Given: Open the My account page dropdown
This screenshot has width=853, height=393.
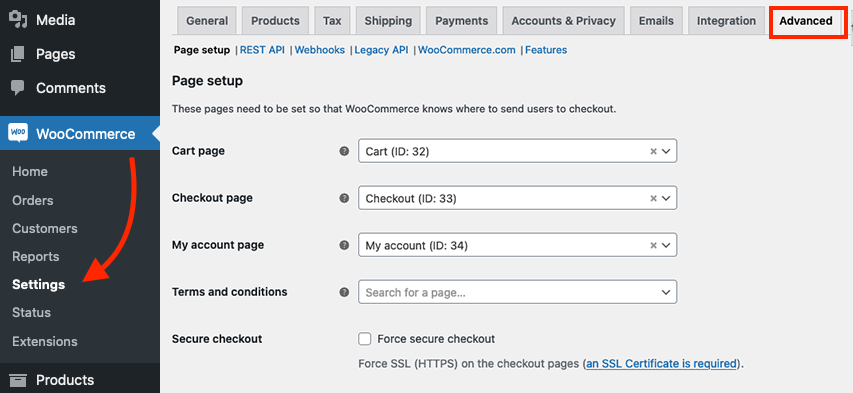Looking at the screenshot, I should click(517, 245).
